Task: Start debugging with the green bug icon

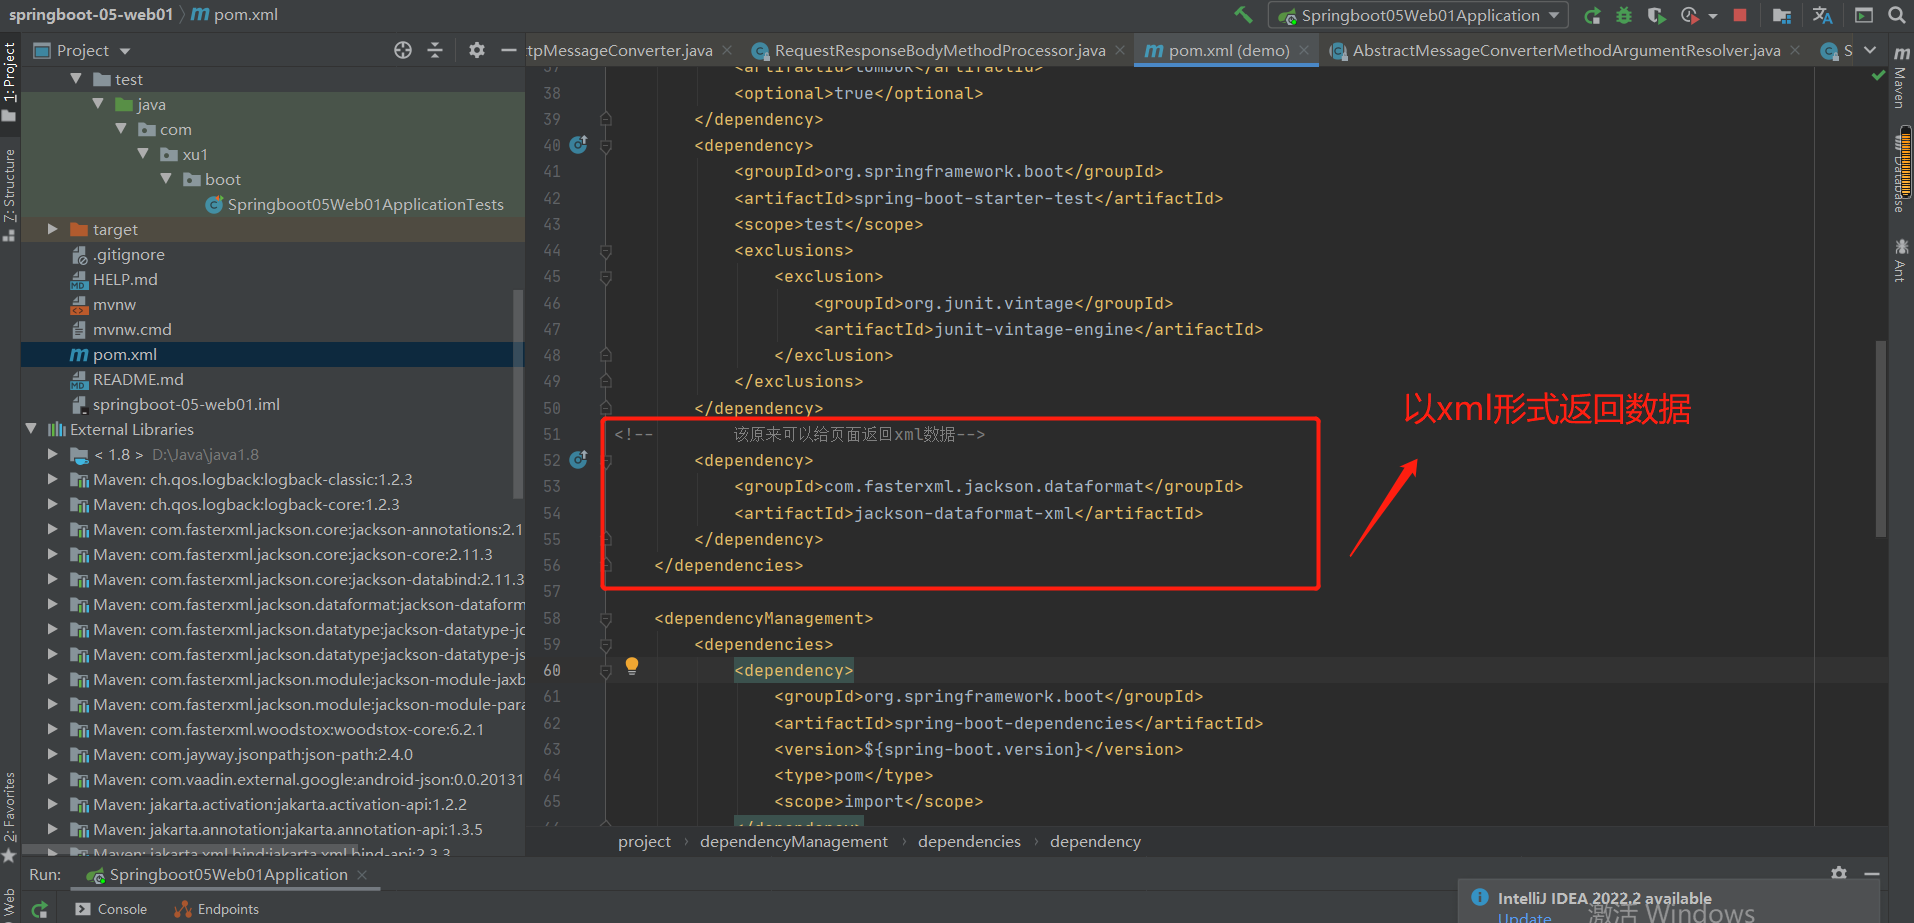Action: click(1624, 15)
